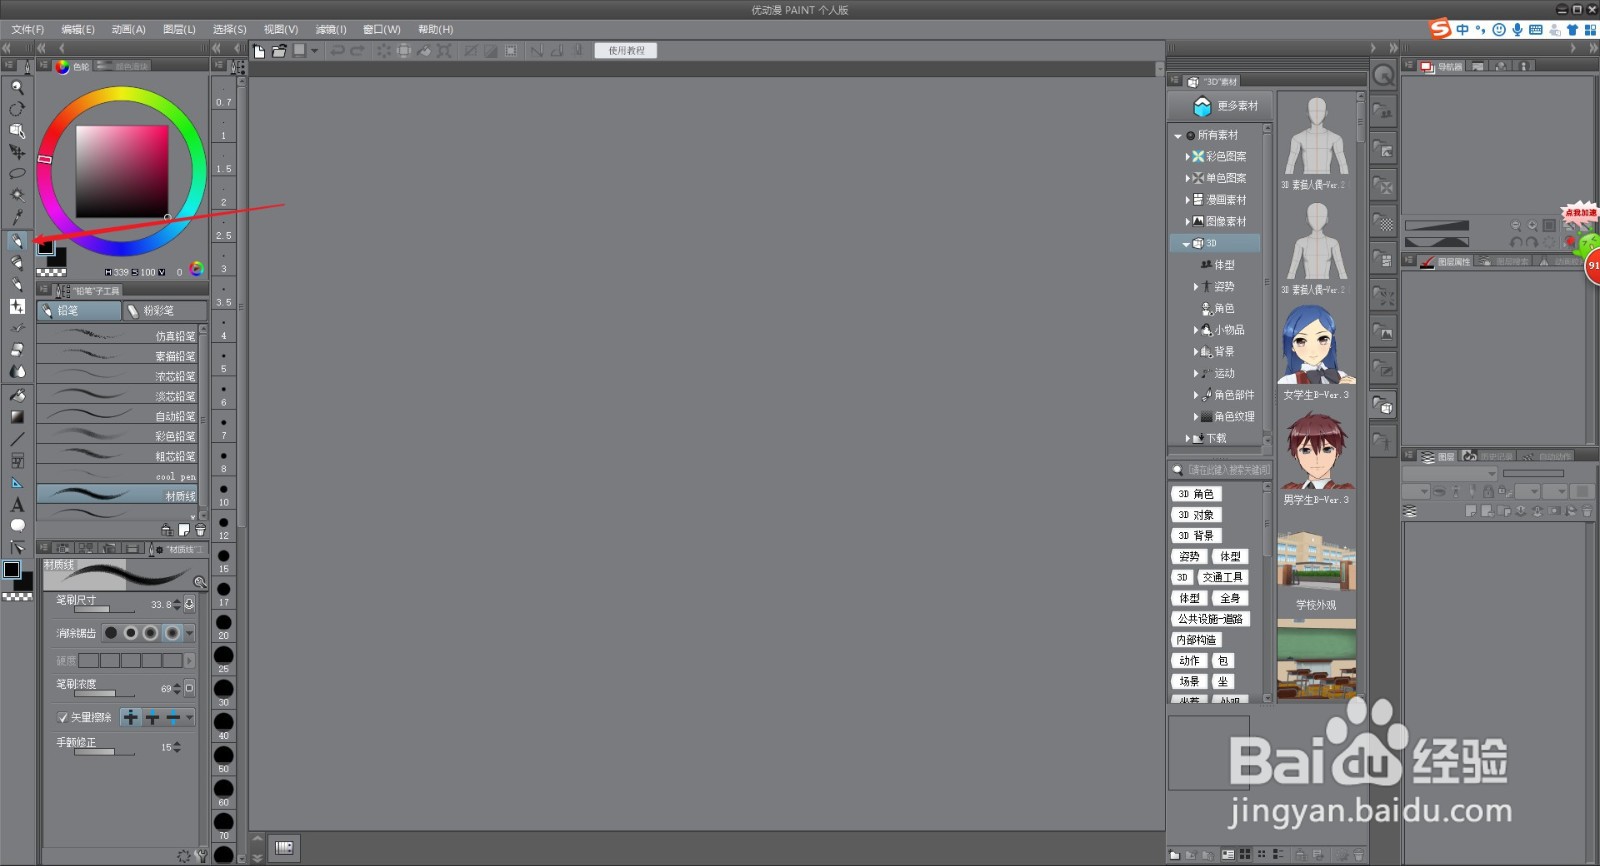Filter materials by 3D 角色 tag
This screenshot has height=866, width=1600.
pos(1195,494)
